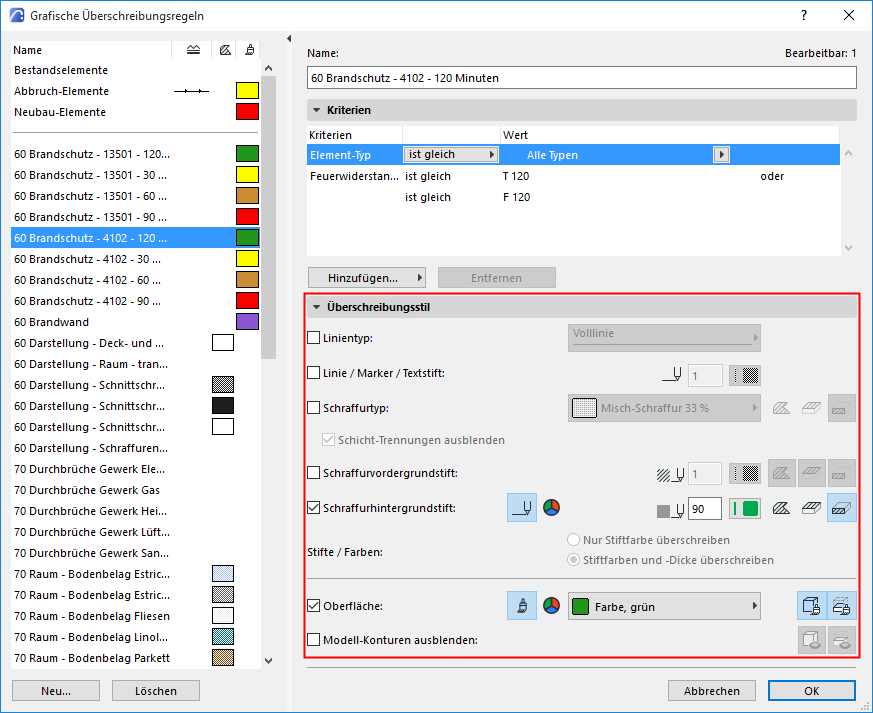
Task: Click the F 120 criteria value
Action: [516, 197]
